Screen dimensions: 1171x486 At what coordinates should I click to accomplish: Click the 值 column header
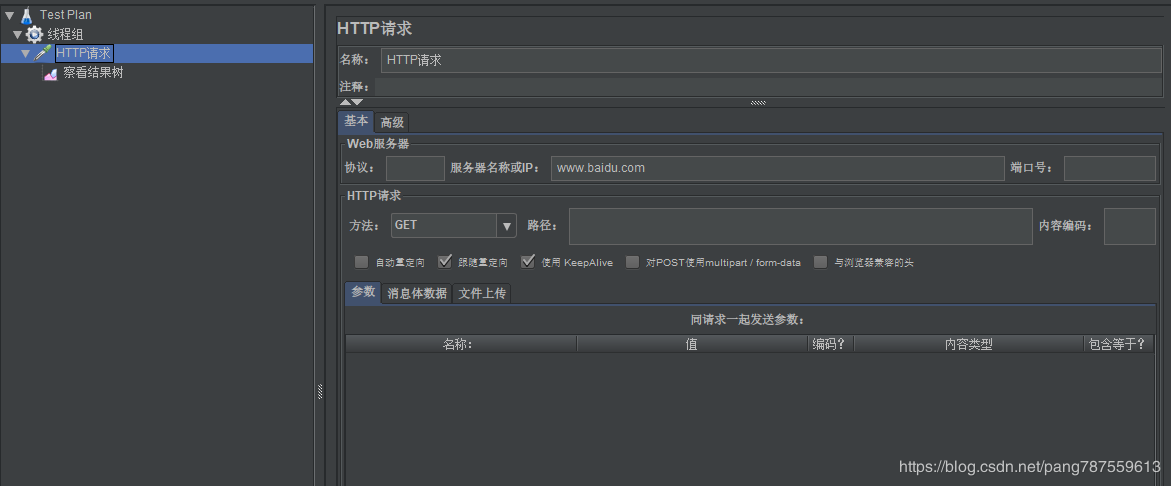tap(692, 344)
